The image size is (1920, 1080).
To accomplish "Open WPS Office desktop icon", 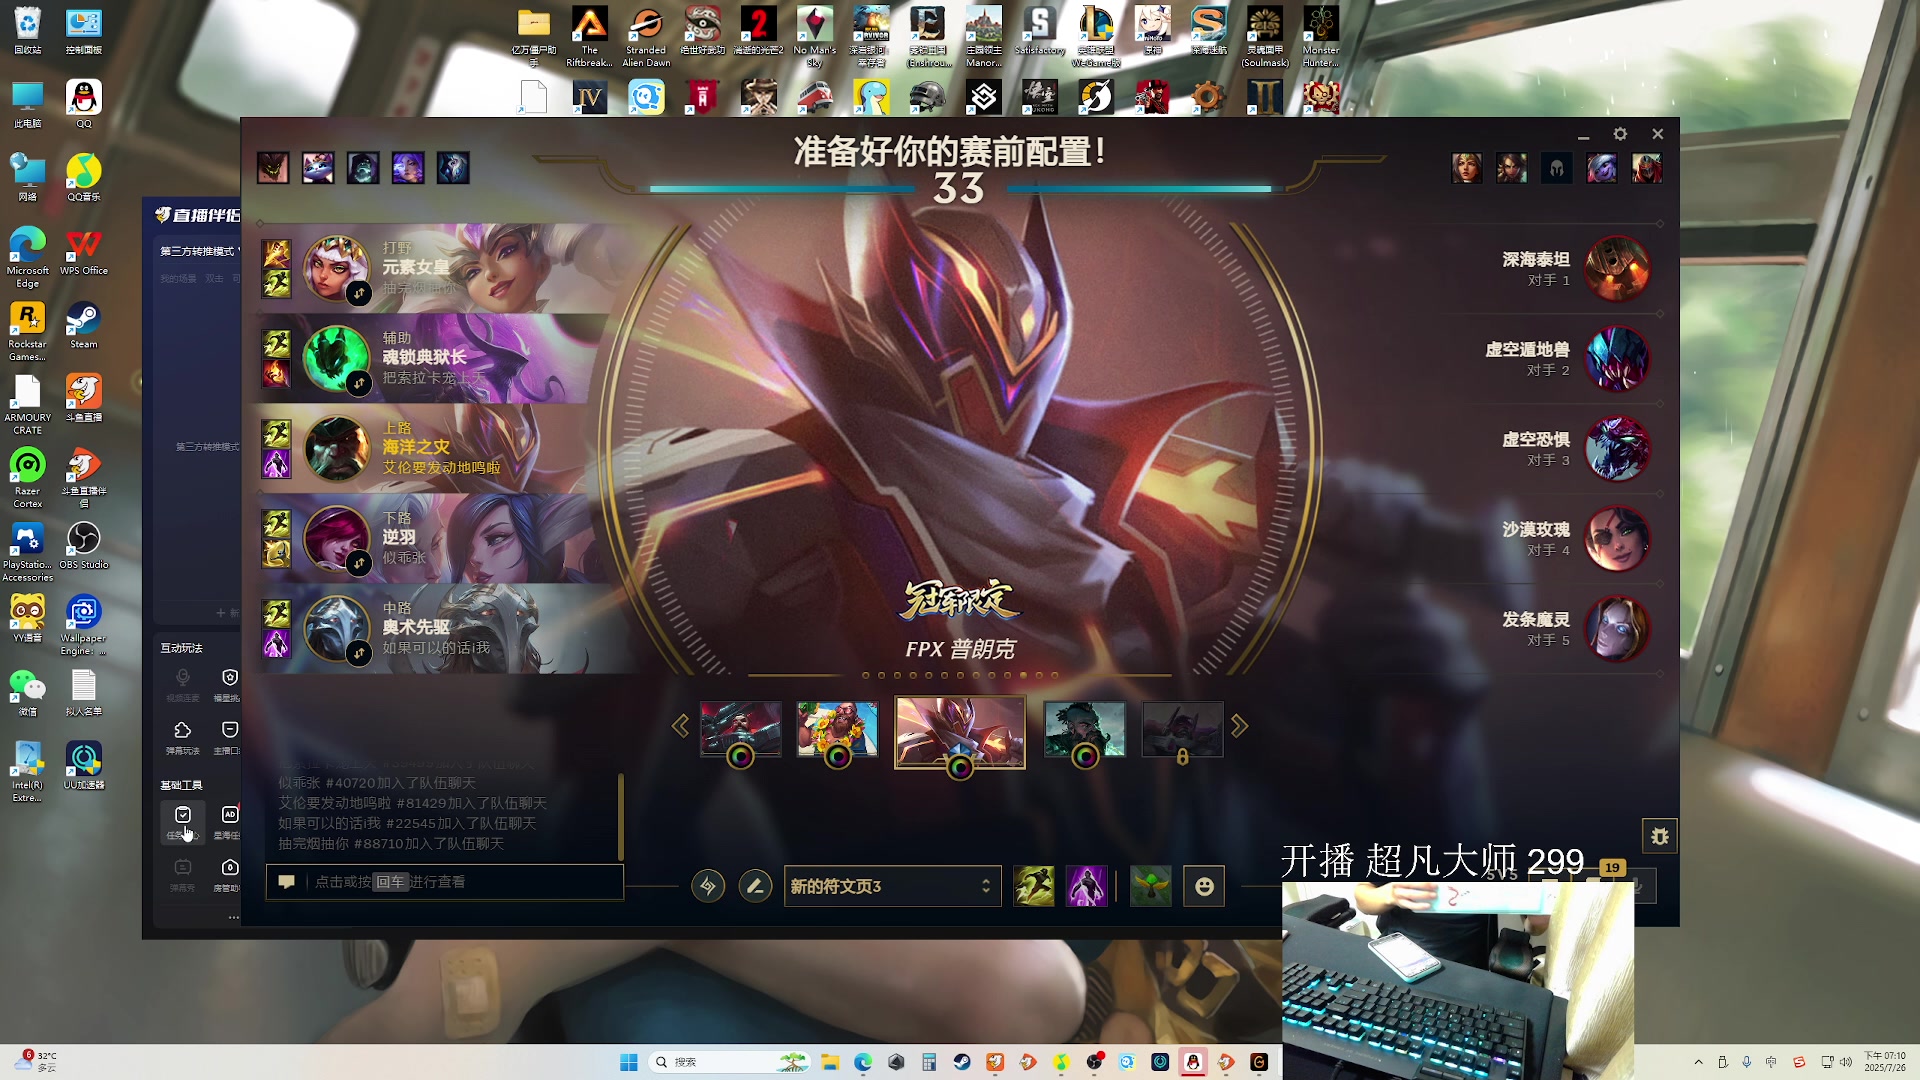I will [x=84, y=252].
